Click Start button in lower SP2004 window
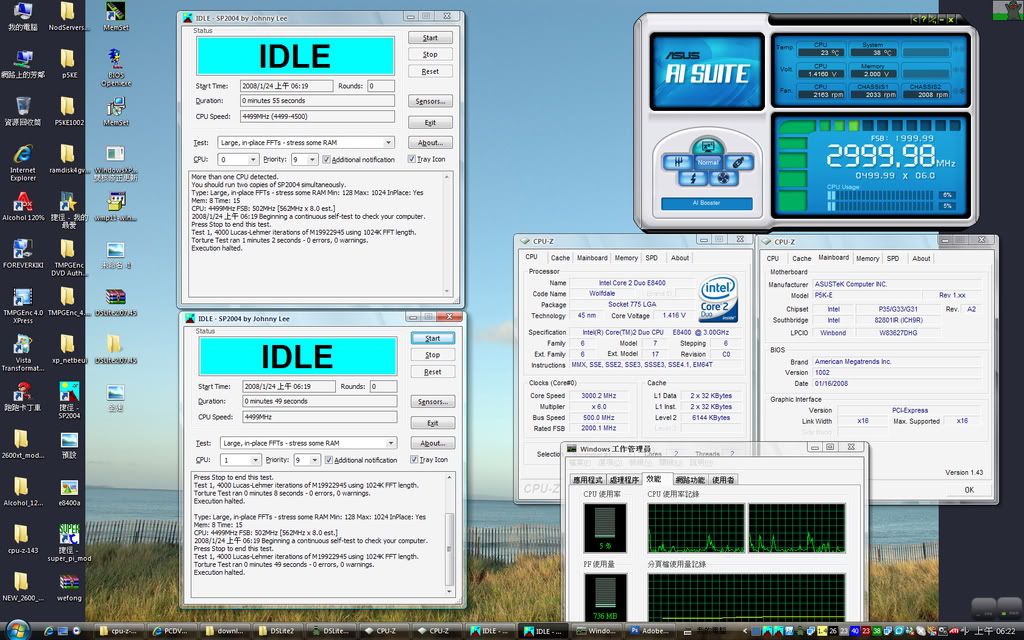This screenshot has height=640, width=1024. coord(432,338)
